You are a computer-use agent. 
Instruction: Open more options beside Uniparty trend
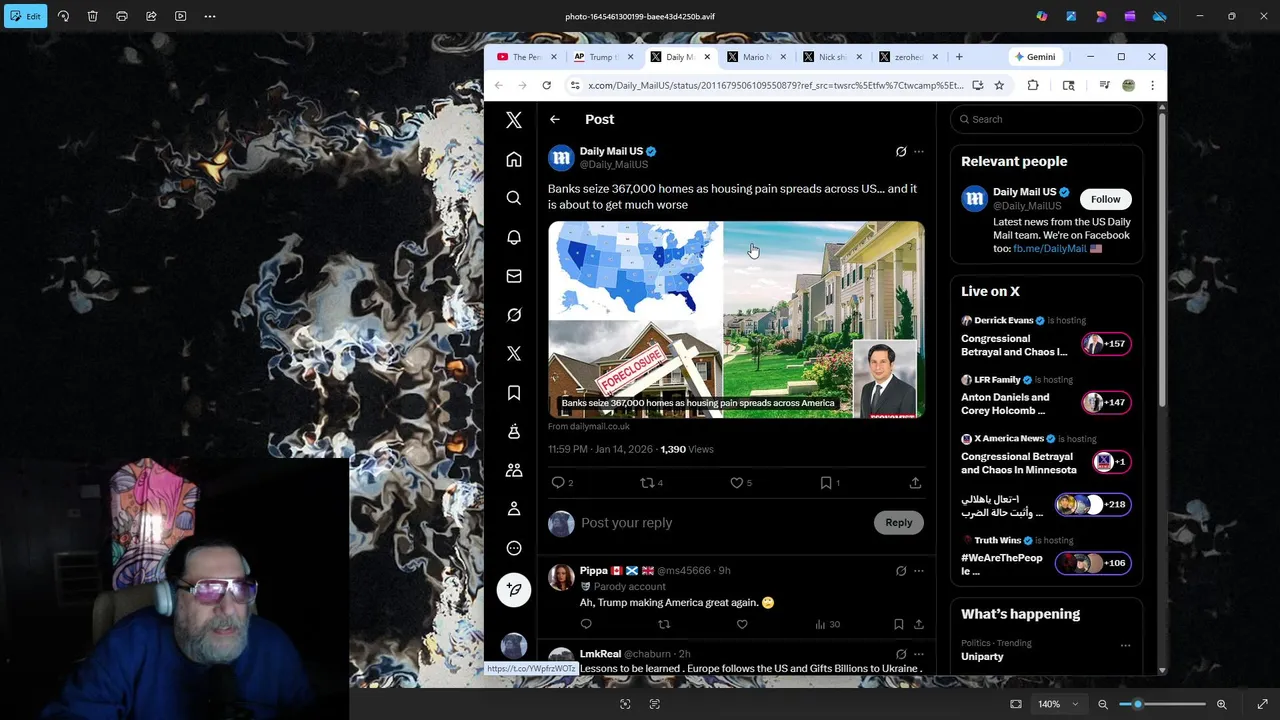tap(1125, 646)
